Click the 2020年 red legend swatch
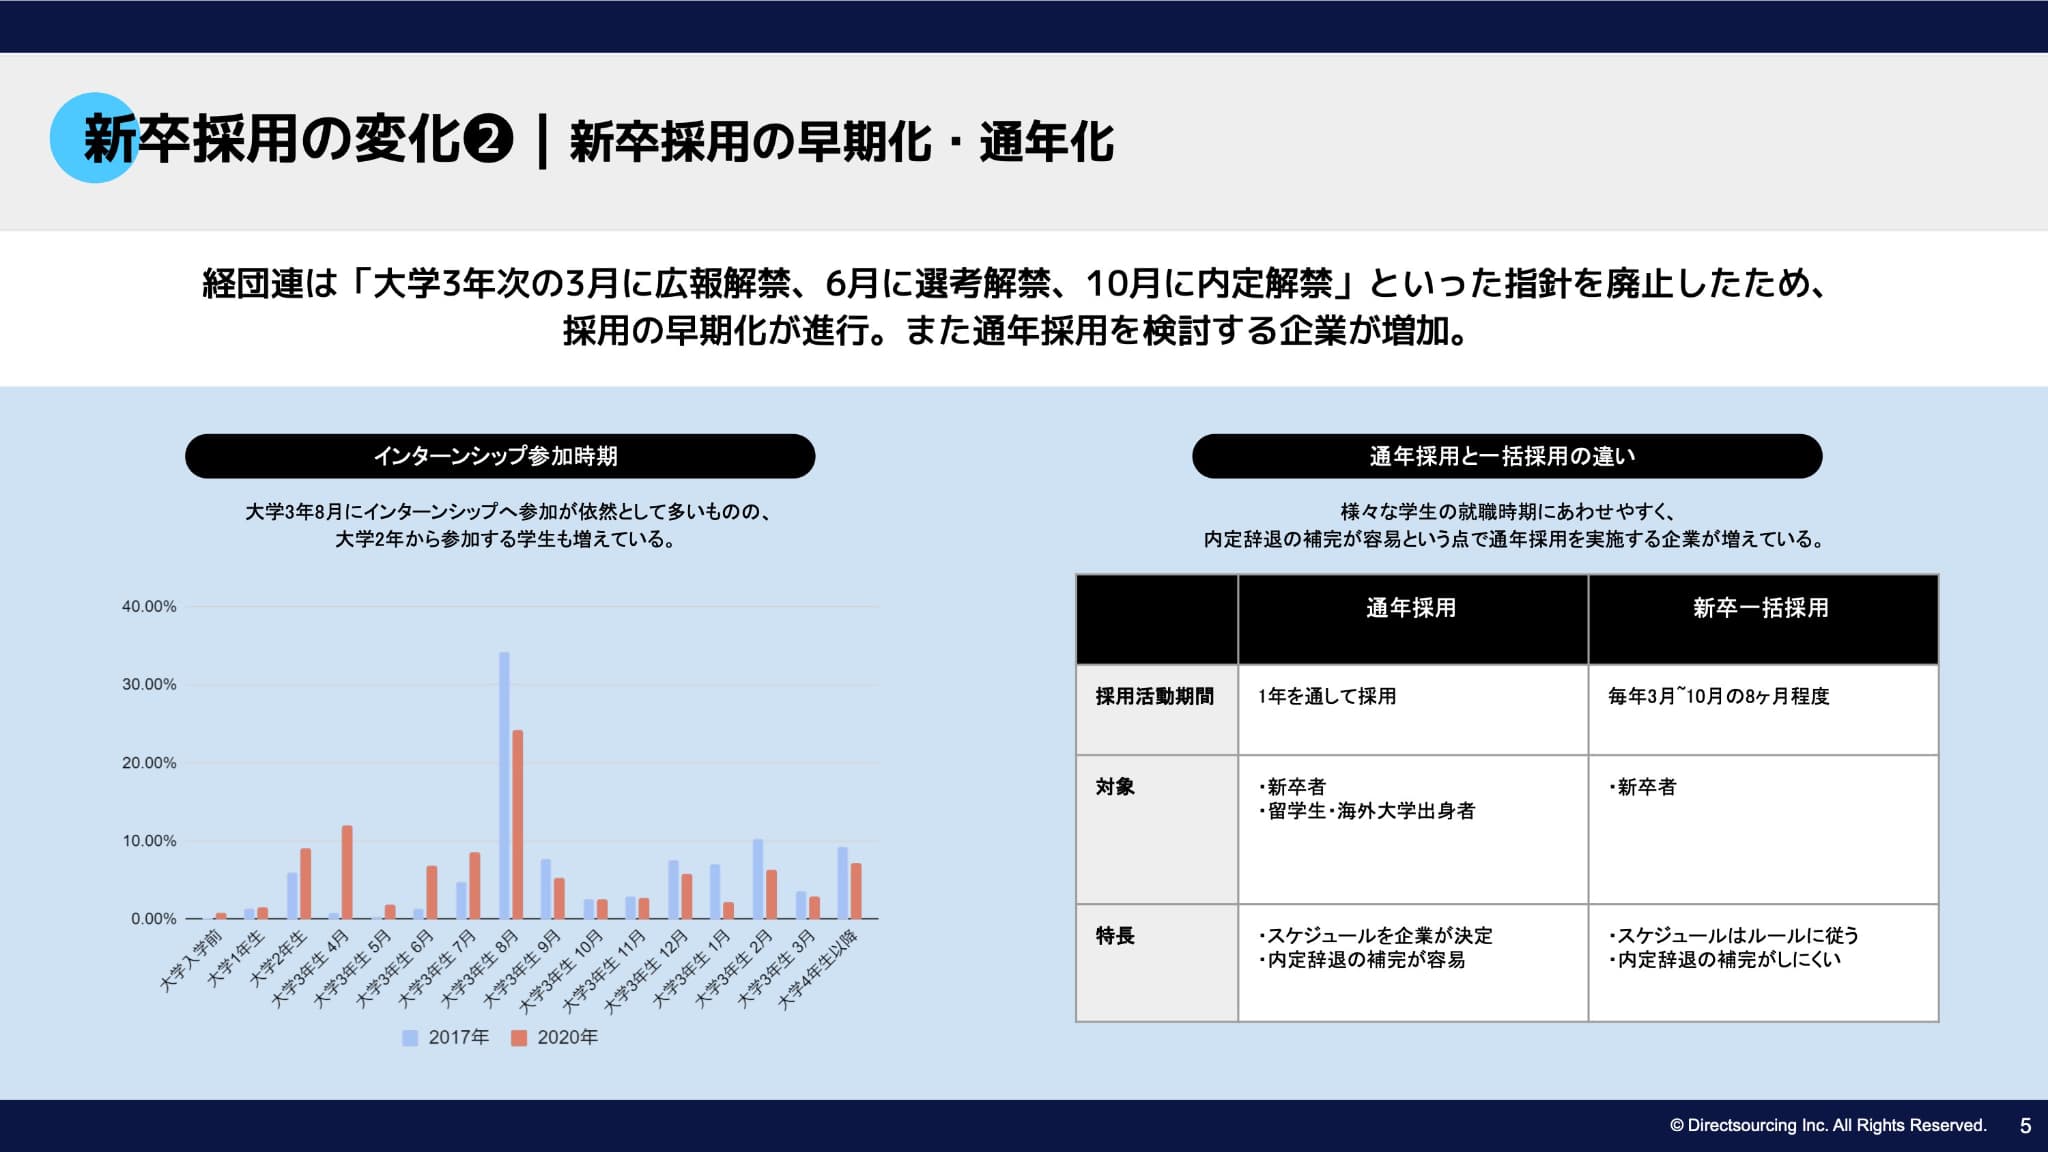 tap(519, 1038)
